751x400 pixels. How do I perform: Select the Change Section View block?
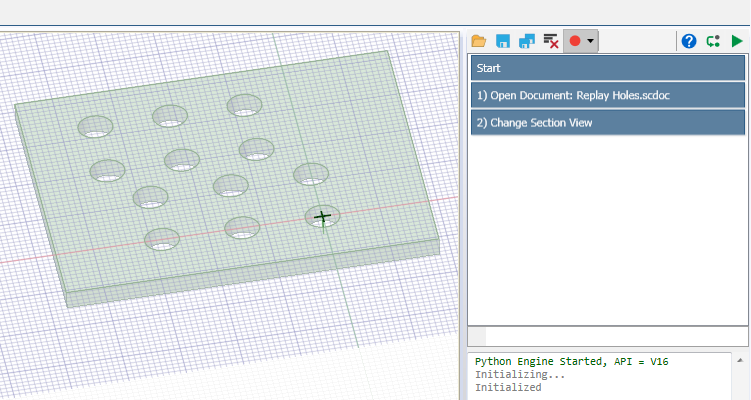tap(608, 123)
